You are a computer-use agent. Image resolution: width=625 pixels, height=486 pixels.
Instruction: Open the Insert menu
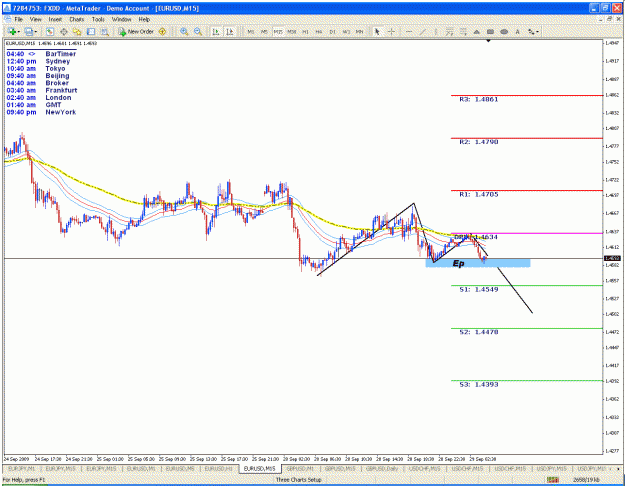click(55, 19)
